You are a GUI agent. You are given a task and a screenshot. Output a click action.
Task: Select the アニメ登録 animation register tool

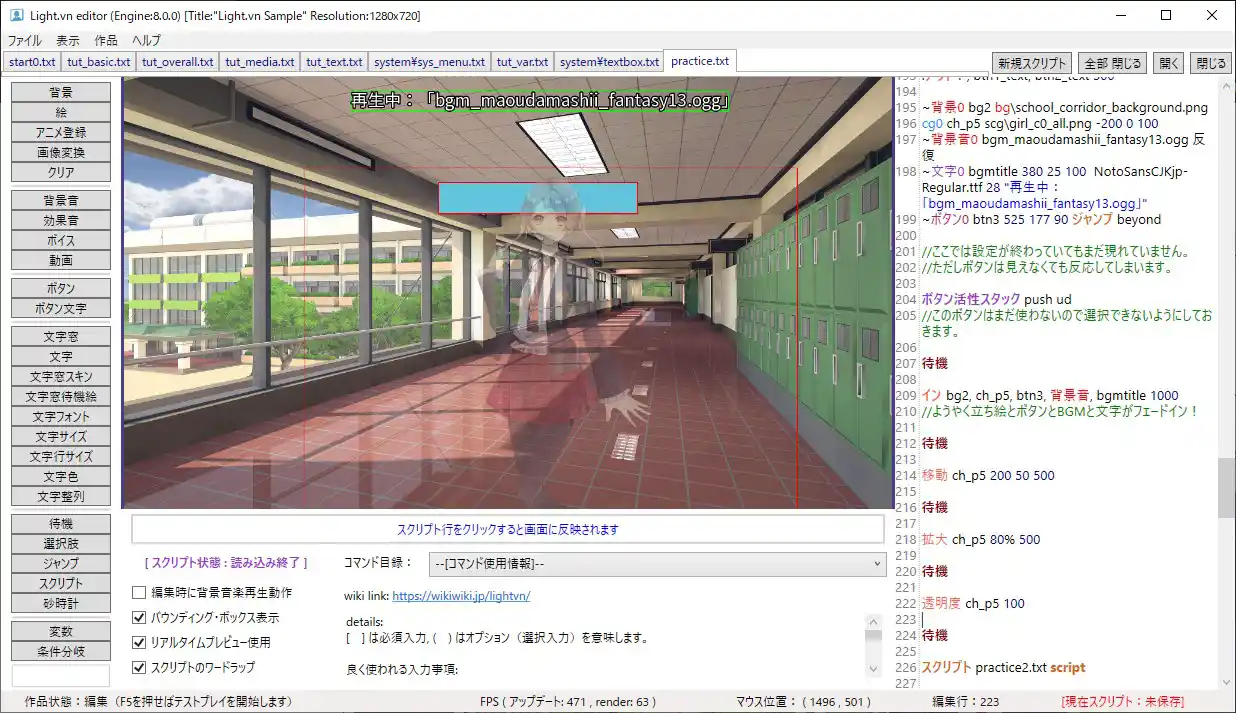point(60,132)
